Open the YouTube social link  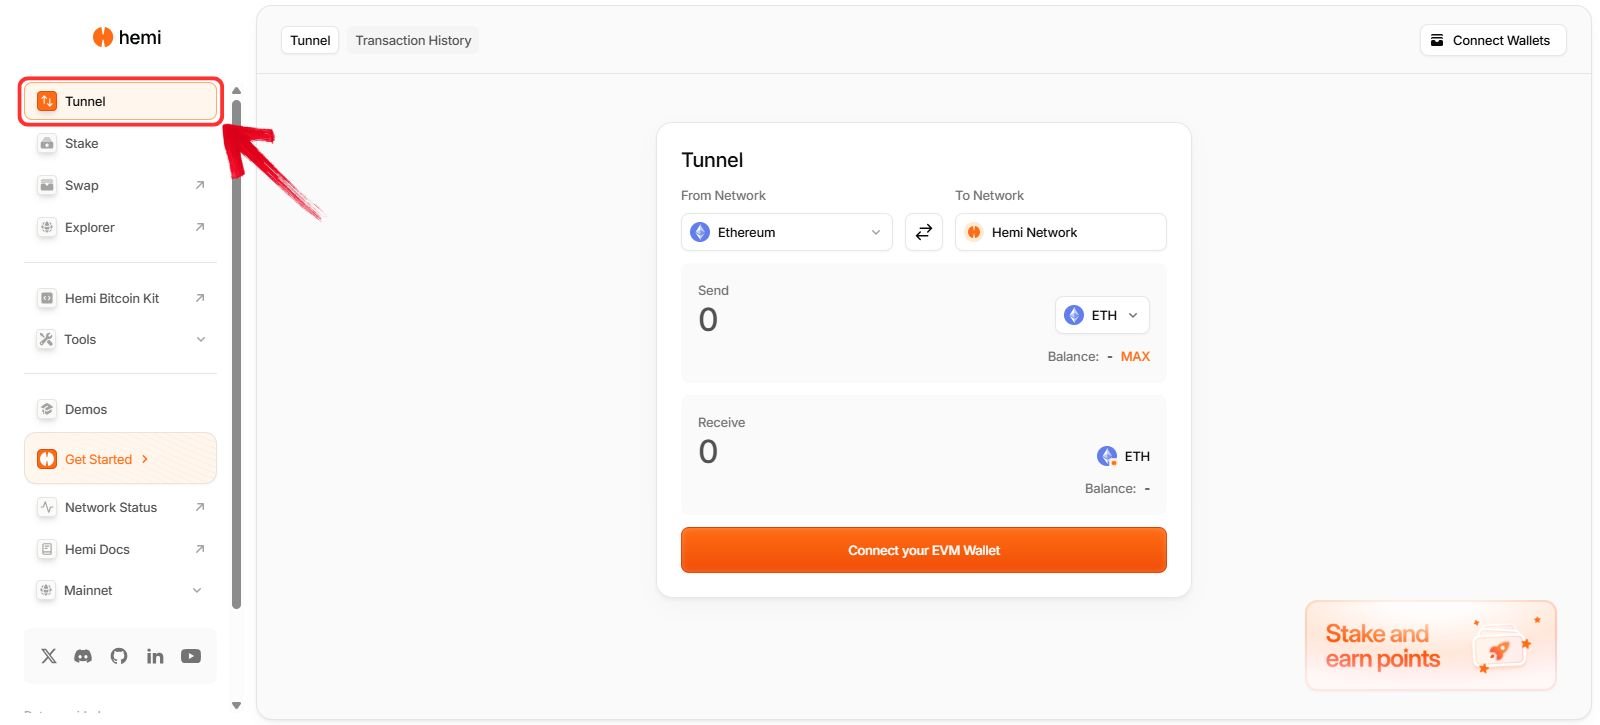coord(191,656)
